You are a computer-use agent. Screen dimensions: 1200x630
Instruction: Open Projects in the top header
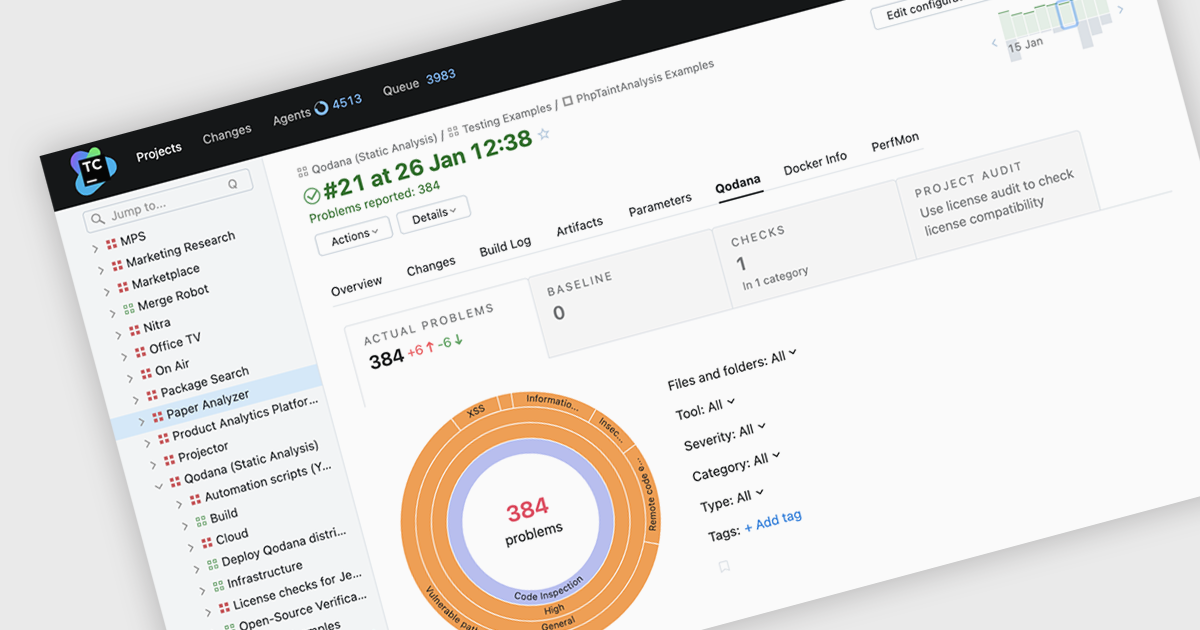[159, 152]
